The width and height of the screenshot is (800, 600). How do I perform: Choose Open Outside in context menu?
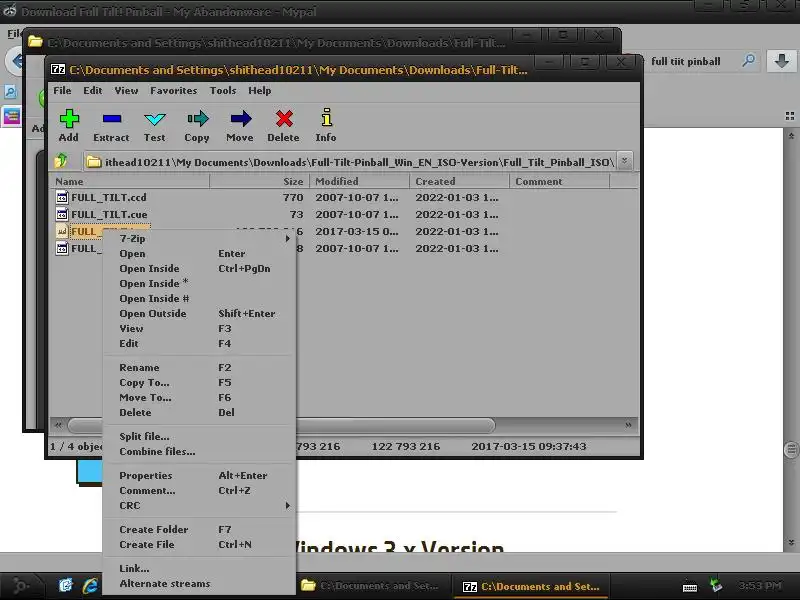click(198, 313)
